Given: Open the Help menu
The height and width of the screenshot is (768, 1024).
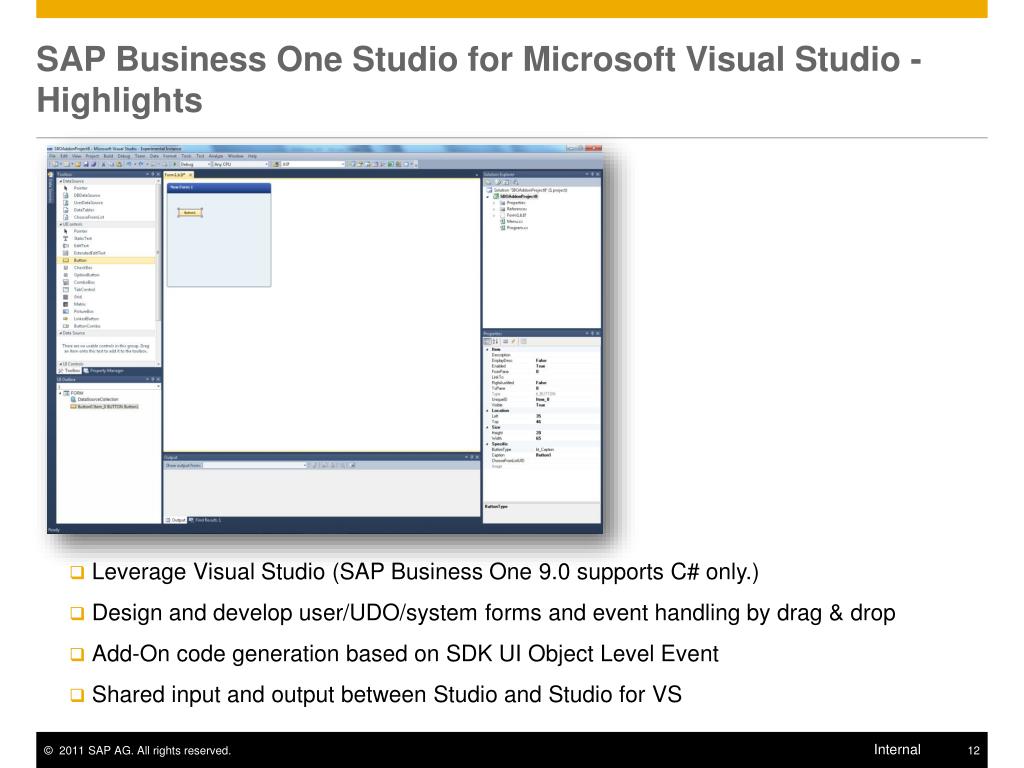Looking at the screenshot, I should (x=252, y=156).
